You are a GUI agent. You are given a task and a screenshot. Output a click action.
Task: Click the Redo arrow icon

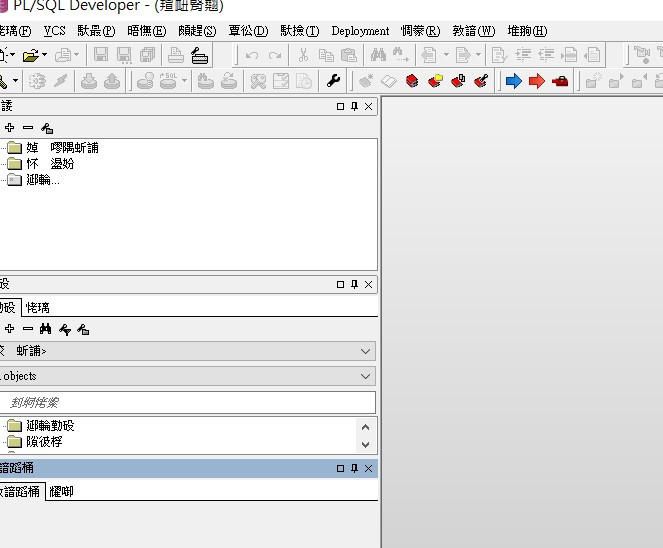click(x=275, y=55)
